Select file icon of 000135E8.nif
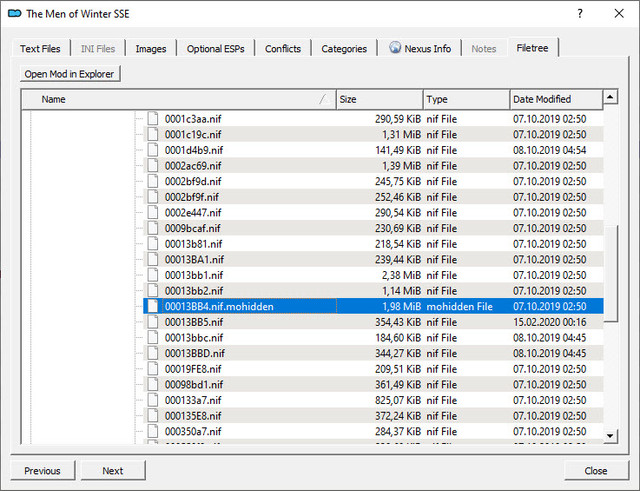640x491 pixels. click(153, 416)
